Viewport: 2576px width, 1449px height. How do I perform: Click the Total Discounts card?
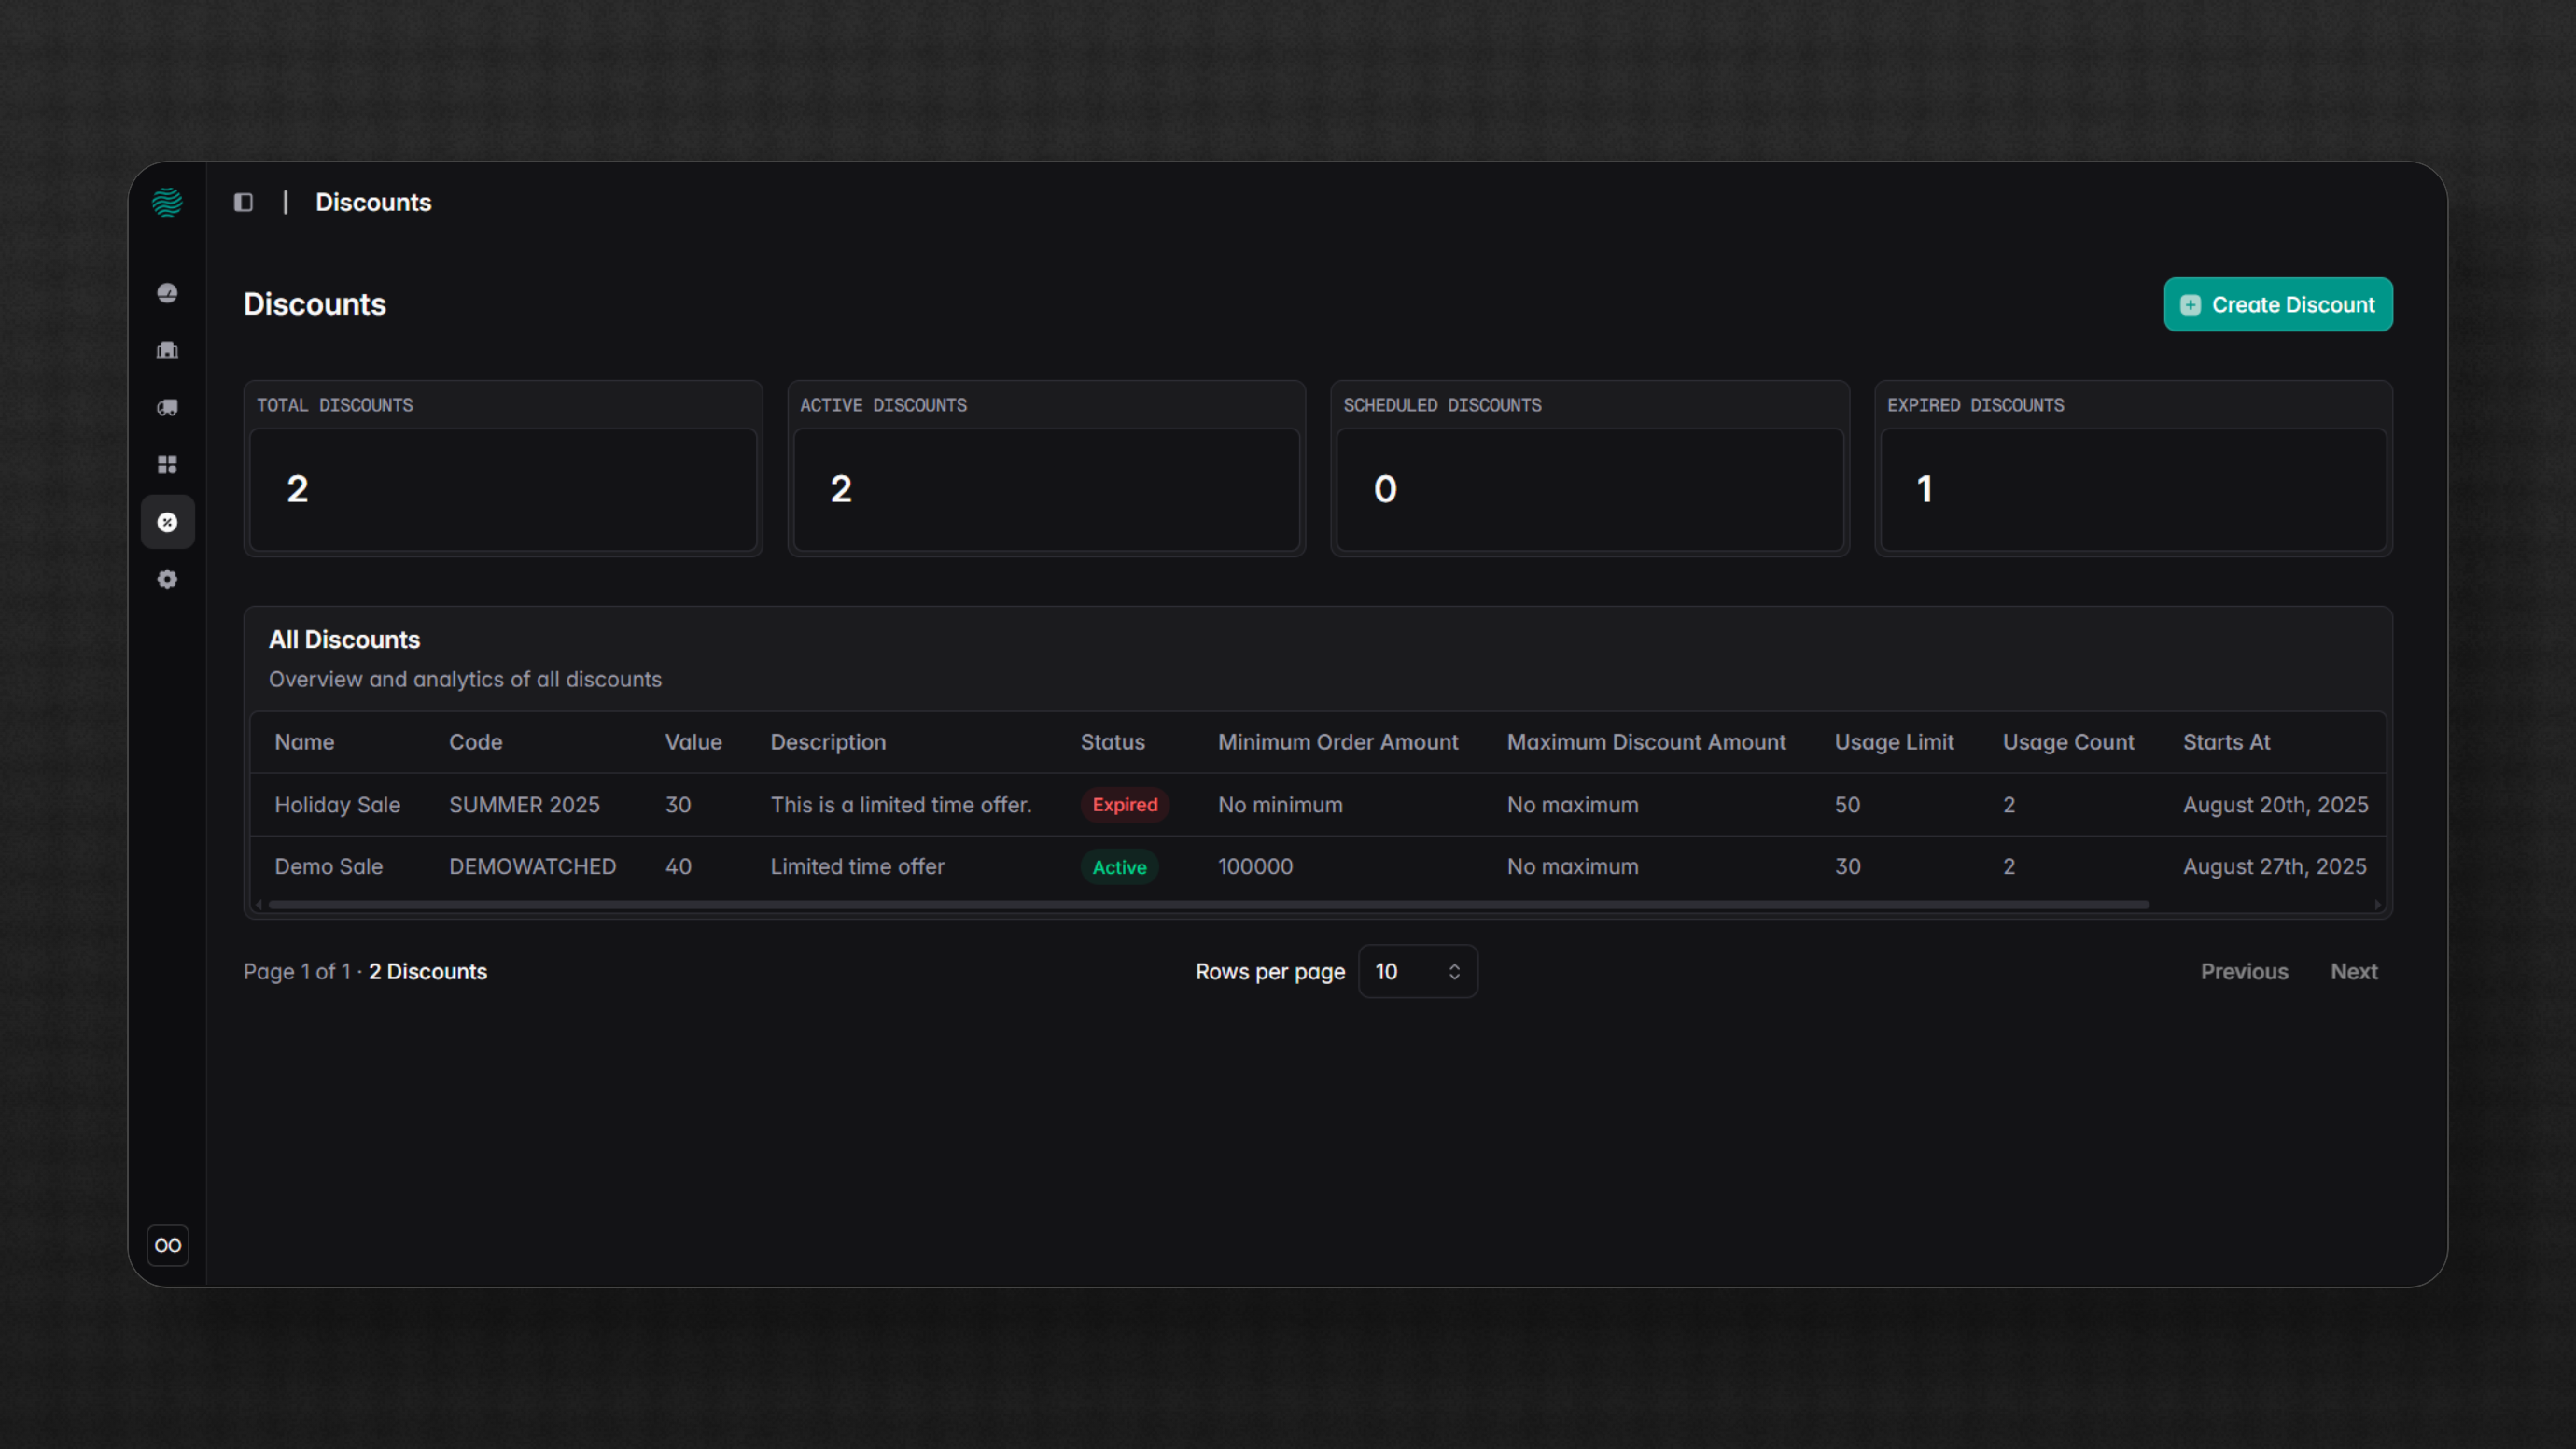point(503,468)
